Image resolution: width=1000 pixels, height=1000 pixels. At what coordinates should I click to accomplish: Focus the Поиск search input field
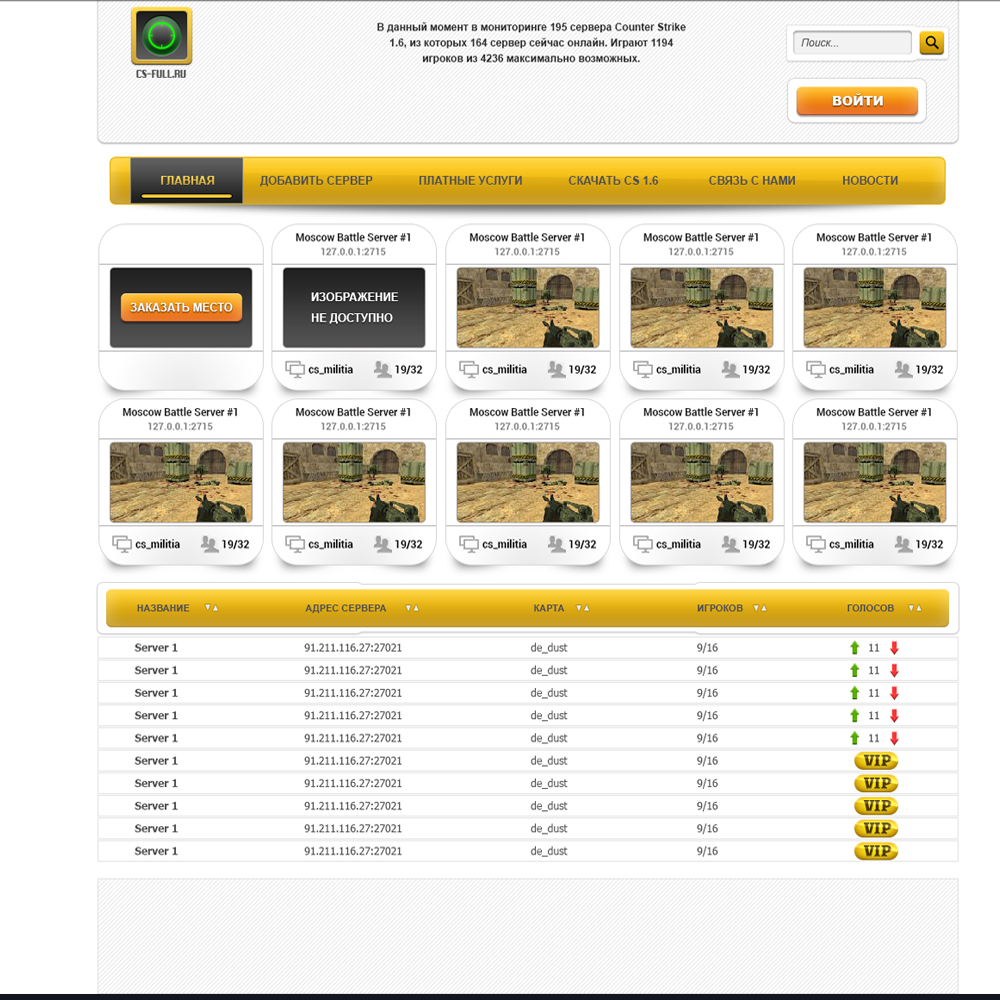pyautogui.click(x=852, y=43)
